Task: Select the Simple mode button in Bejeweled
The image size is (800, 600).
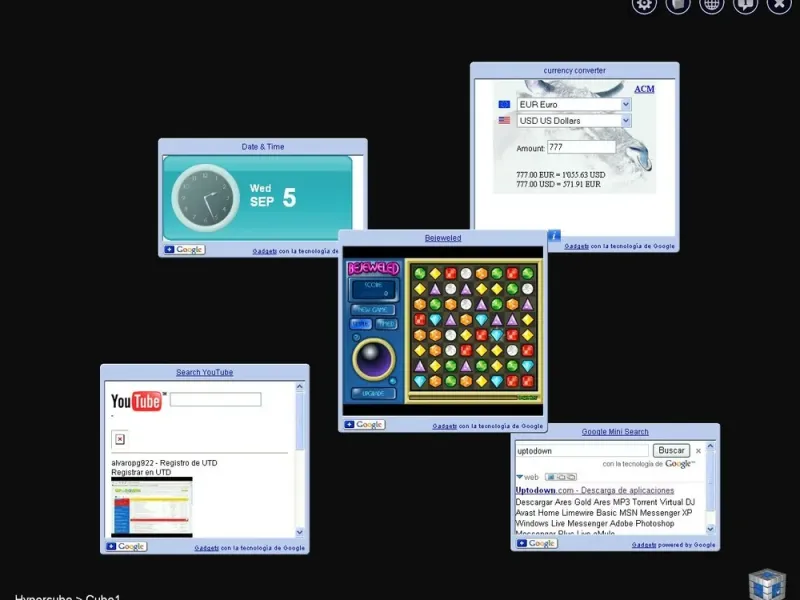Action: pyautogui.click(x=361, y=324)
